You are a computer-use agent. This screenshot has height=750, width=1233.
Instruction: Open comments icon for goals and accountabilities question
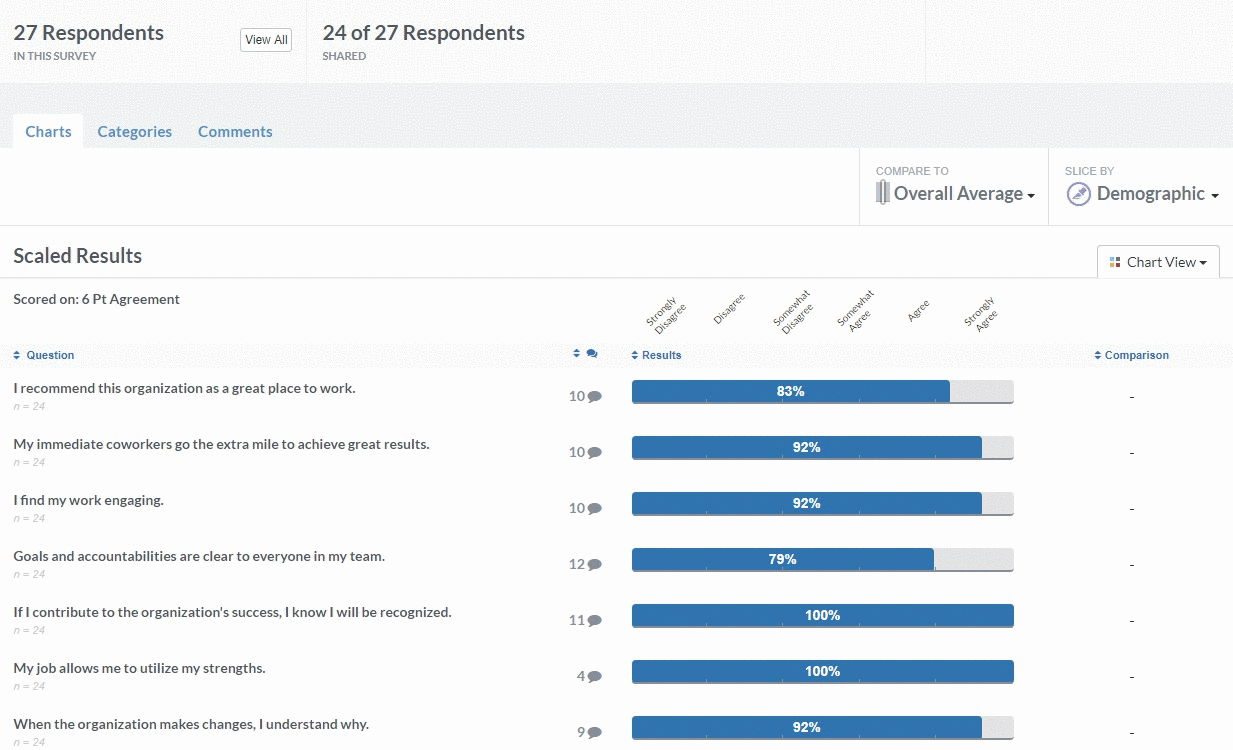[x=595, y=565]
